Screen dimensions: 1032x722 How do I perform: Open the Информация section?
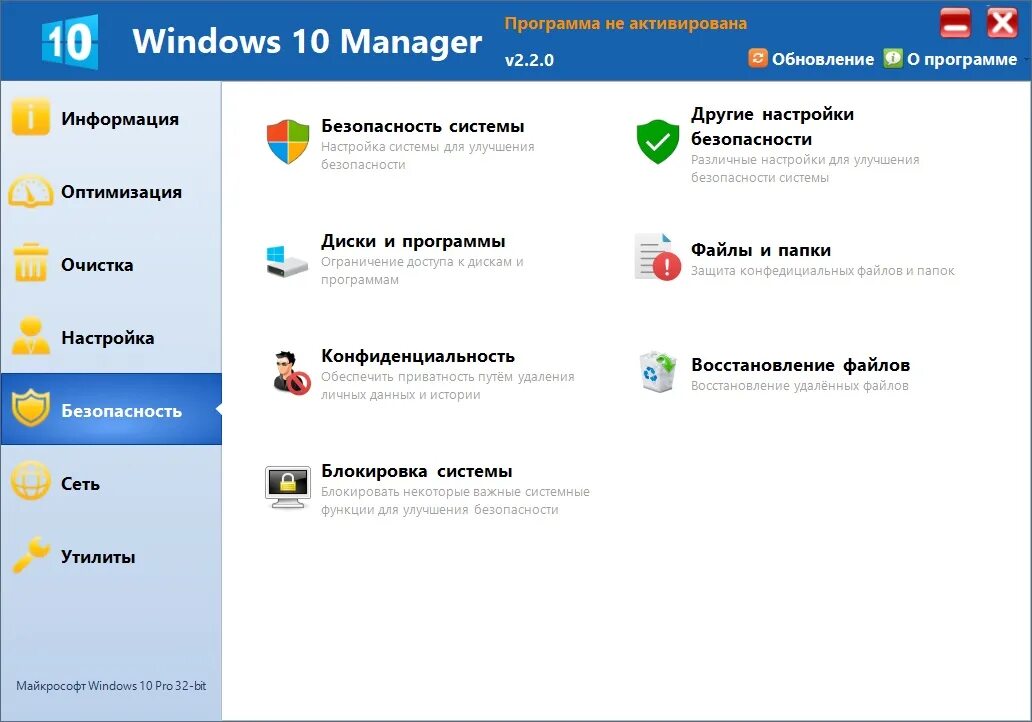point(111,118)
